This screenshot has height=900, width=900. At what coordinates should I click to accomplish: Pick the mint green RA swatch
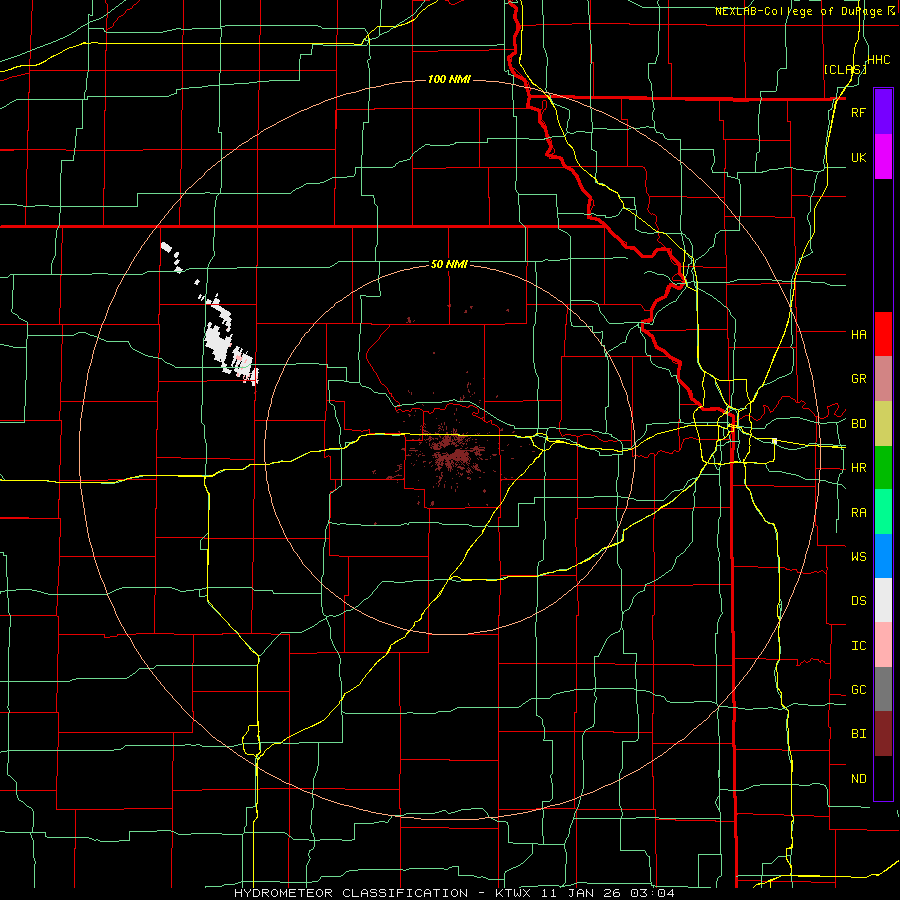pyautogui.click(x=883, y=512)
